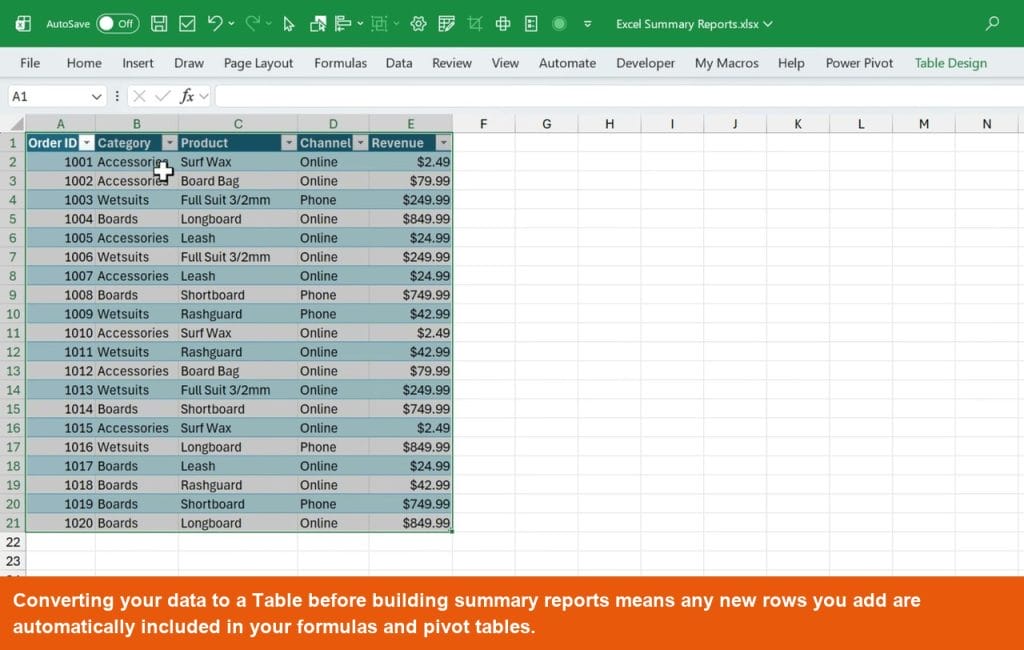Click the $749.99 cell in row 9
Screen dimensions: 1024x650
(411, 295)
